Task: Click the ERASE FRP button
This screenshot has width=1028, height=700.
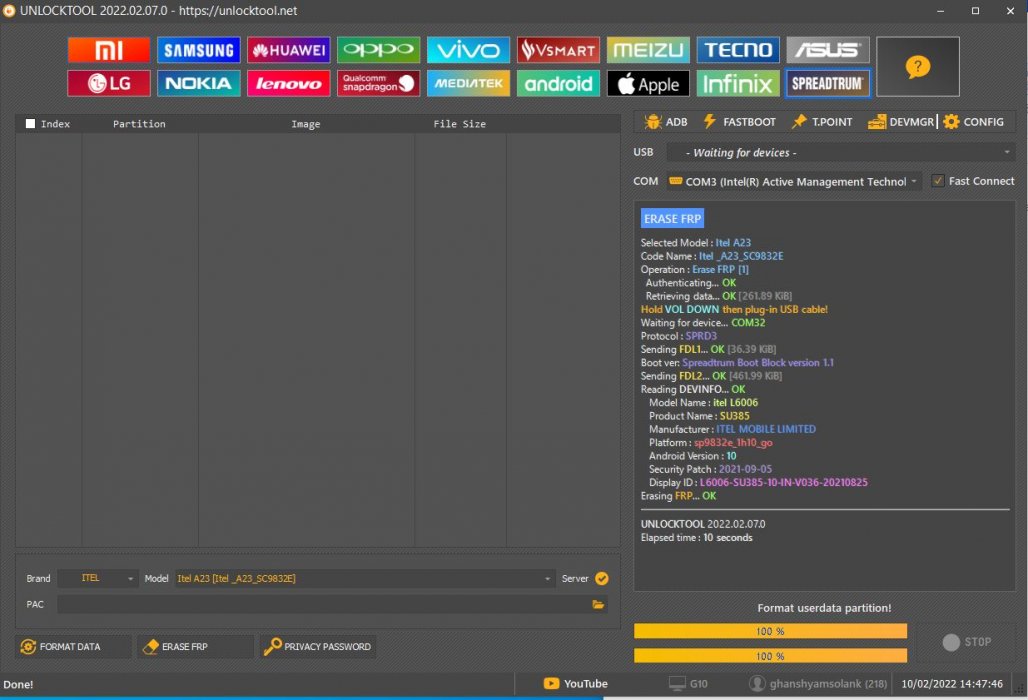Action: pos(195,646)
